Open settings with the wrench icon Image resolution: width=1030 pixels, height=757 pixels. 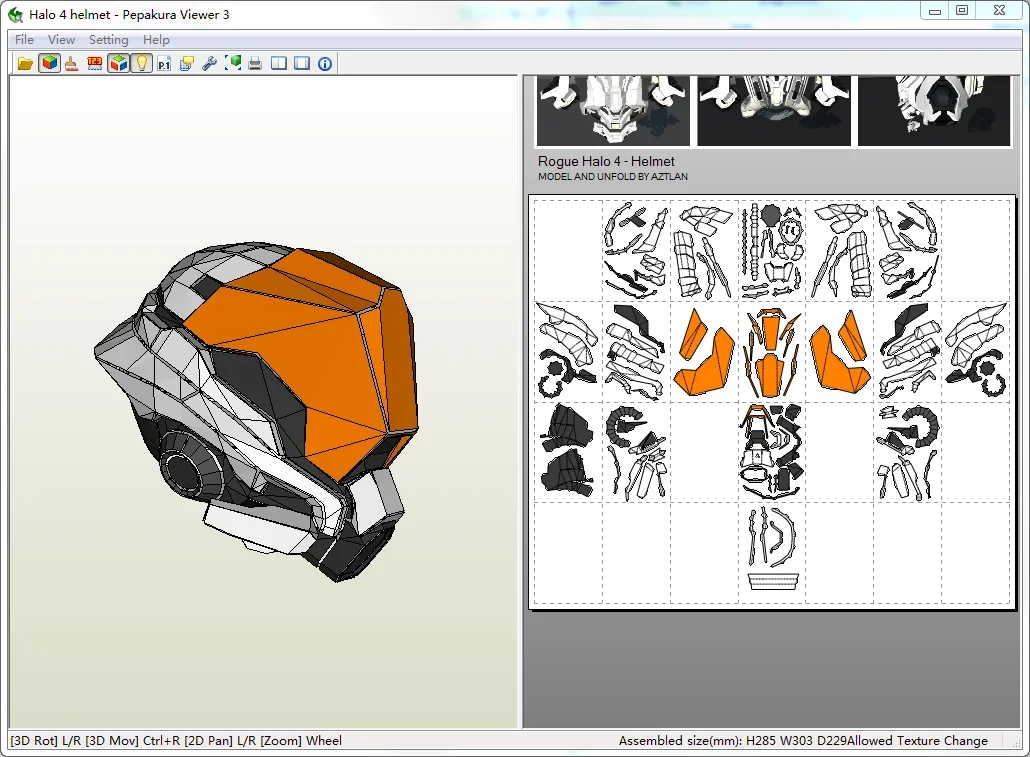tap(210, 64)
